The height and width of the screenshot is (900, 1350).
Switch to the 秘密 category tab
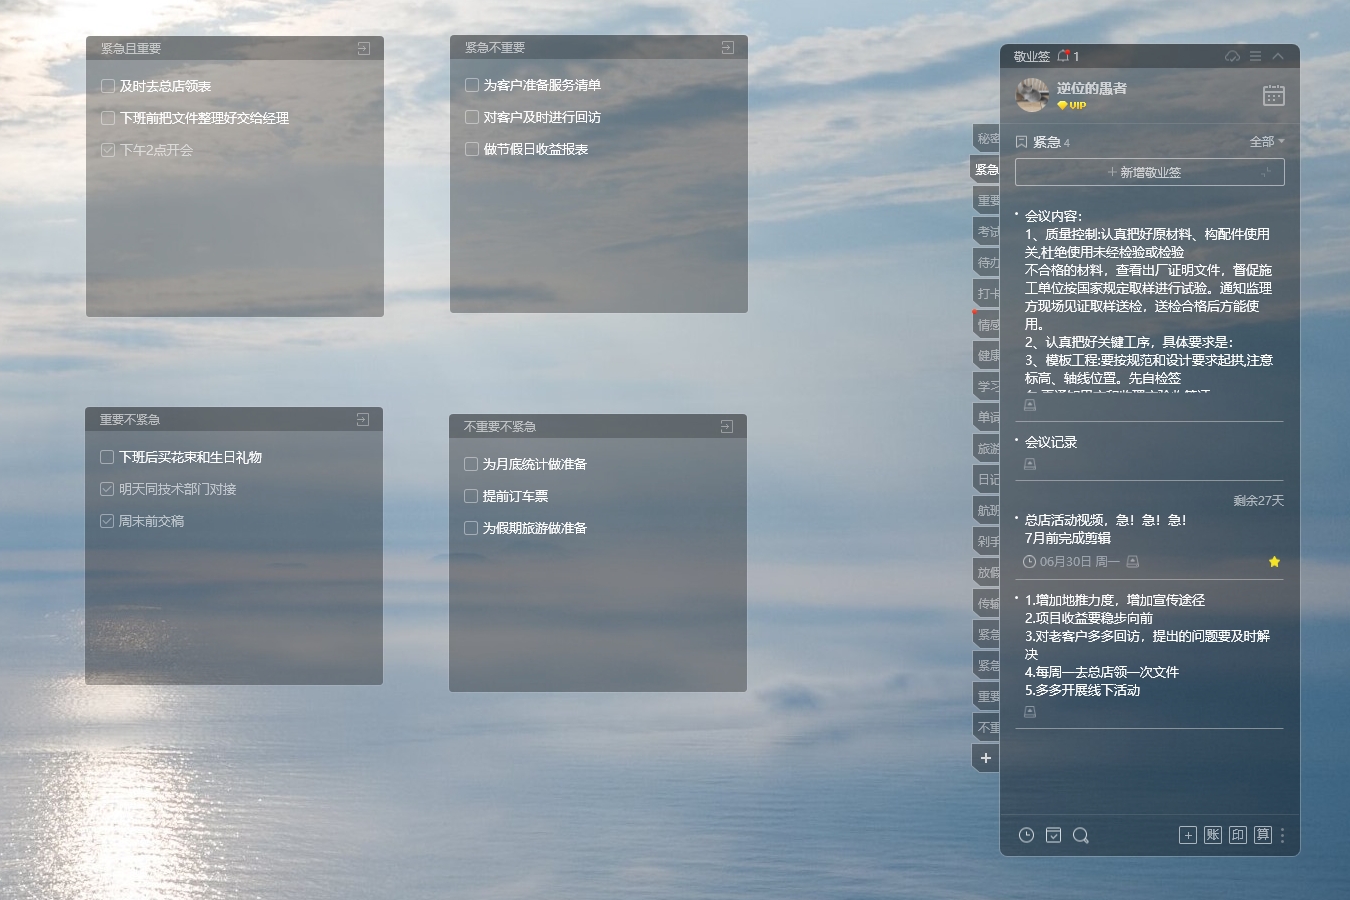point(987,138)
